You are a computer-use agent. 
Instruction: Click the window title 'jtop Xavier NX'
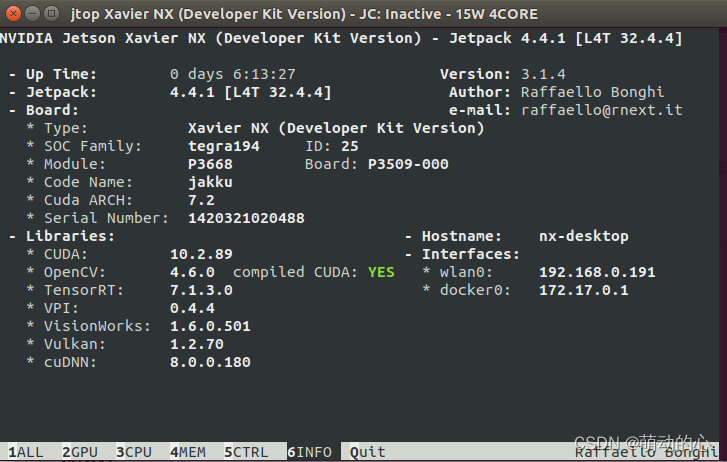(304, 14)
